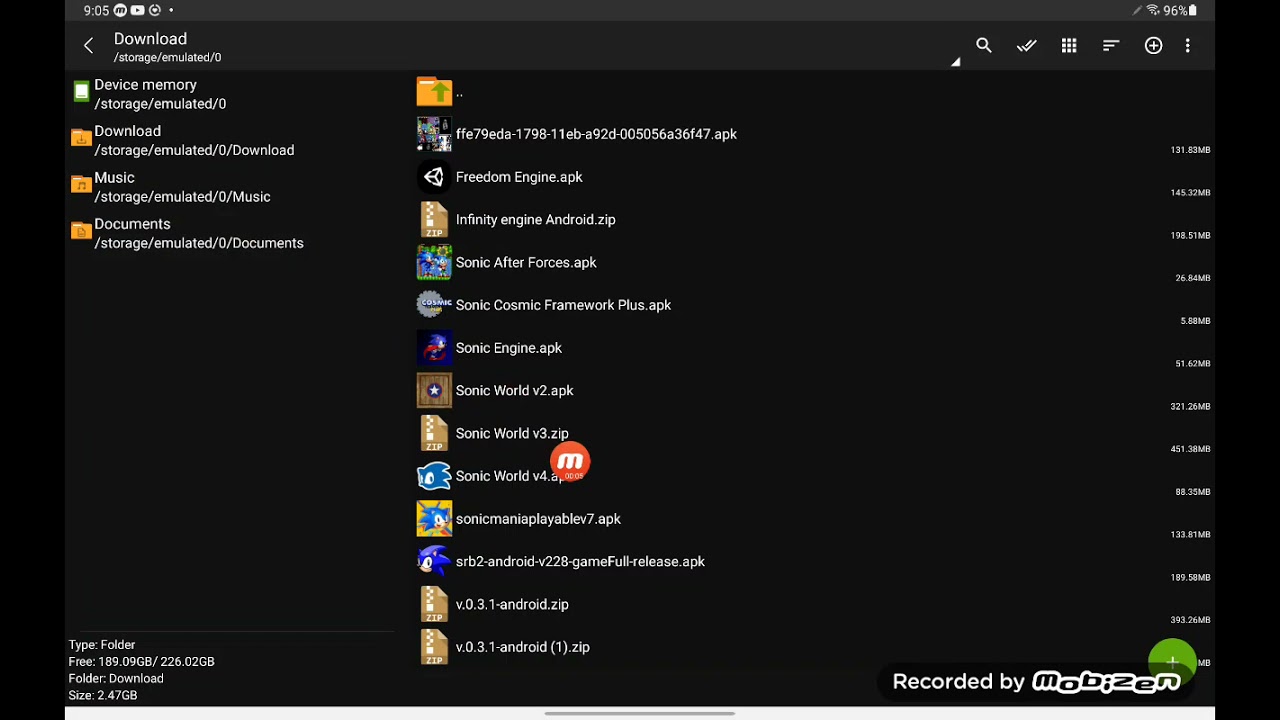
Task: Go back with the arrow icon
Action: 88,46
